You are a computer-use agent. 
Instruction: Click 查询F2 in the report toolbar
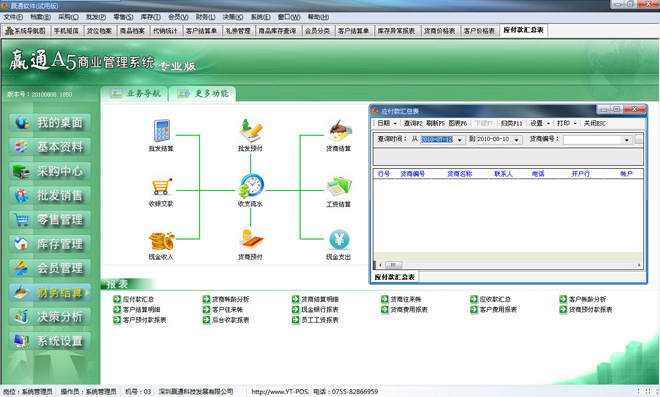click(x=413, y=123)
